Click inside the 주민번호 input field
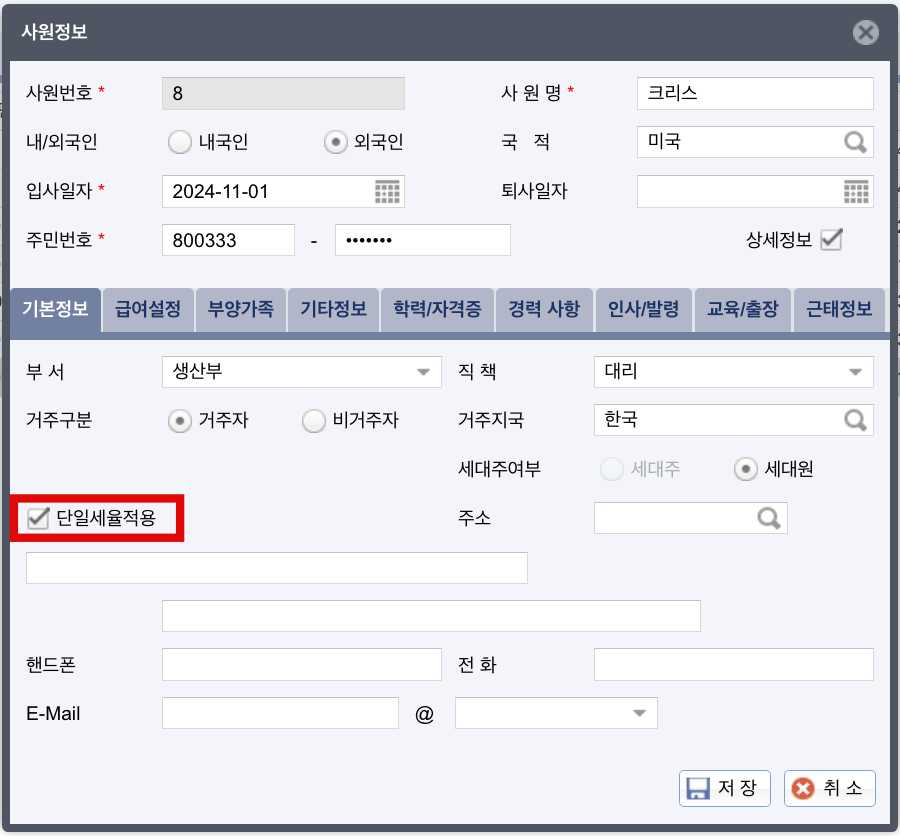 click(230, 239)
